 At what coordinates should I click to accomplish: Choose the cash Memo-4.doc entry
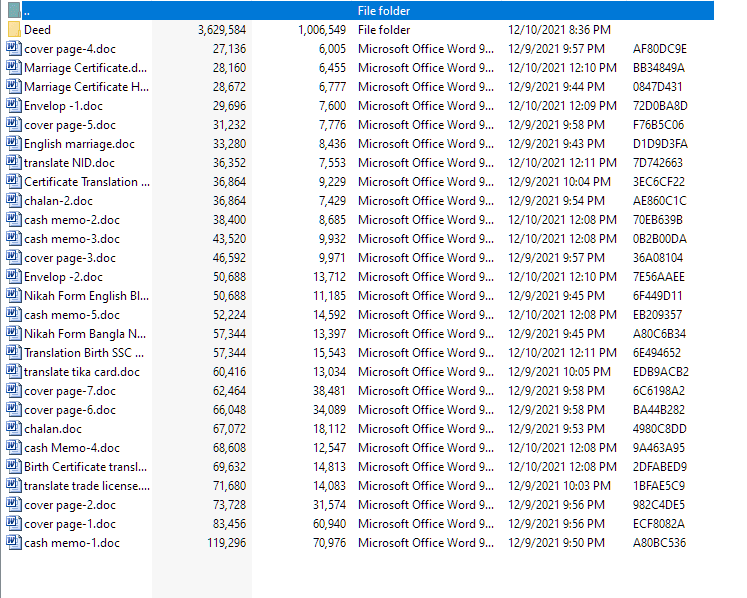click(71, 448)
